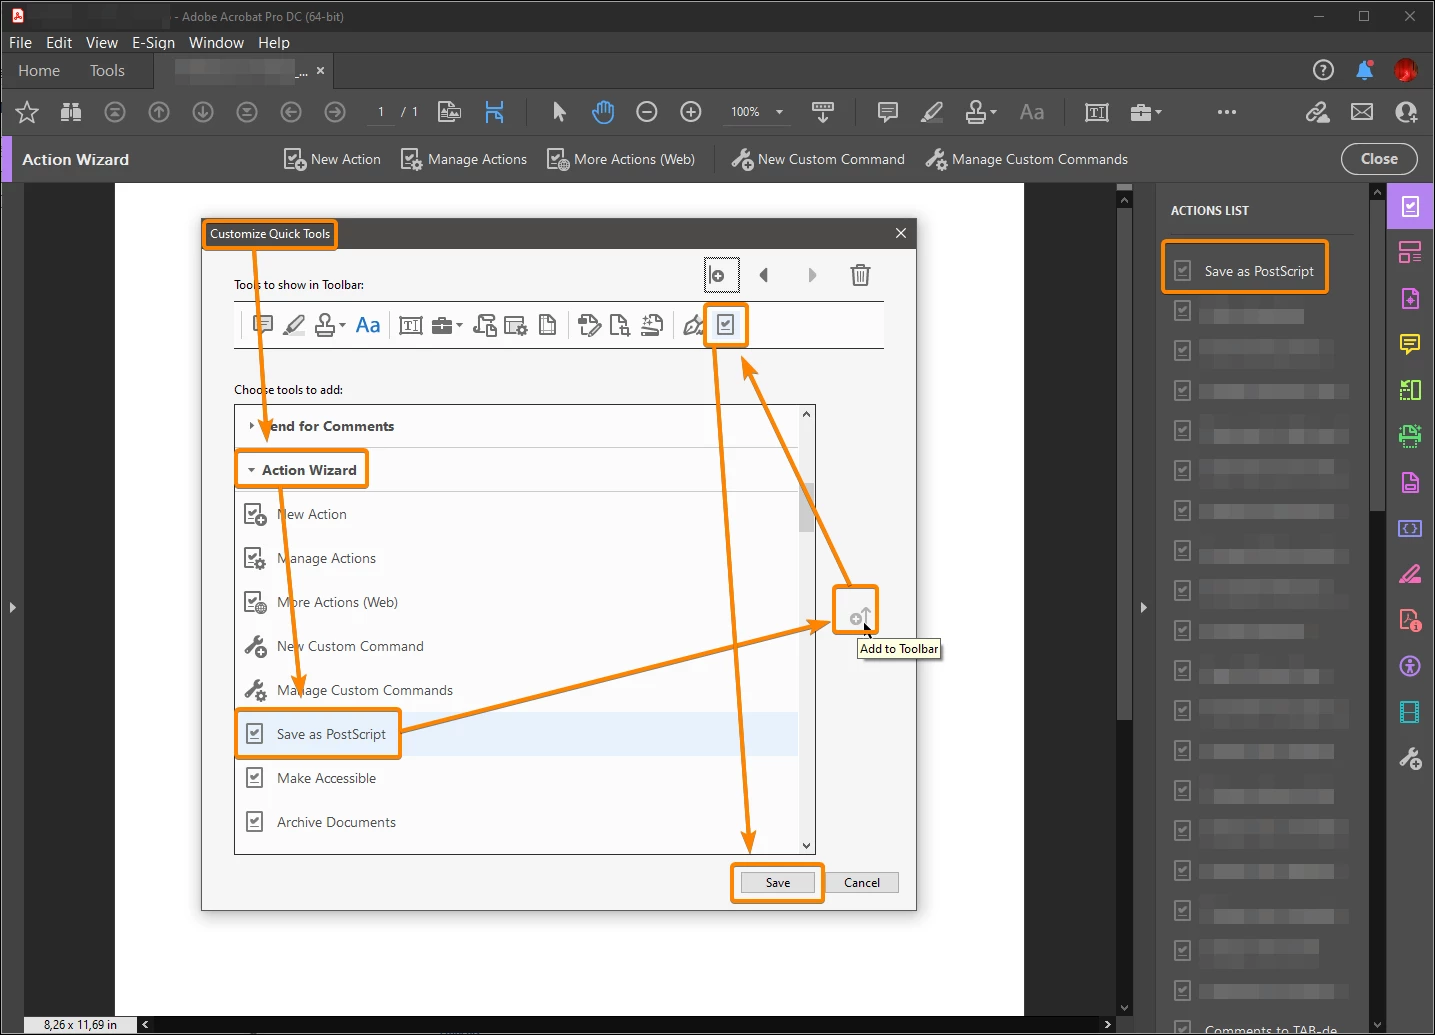The height and width of the screenshot is (1035, 1435).
Task: Select New Action in dialog tools list
Action: [517, 514]
